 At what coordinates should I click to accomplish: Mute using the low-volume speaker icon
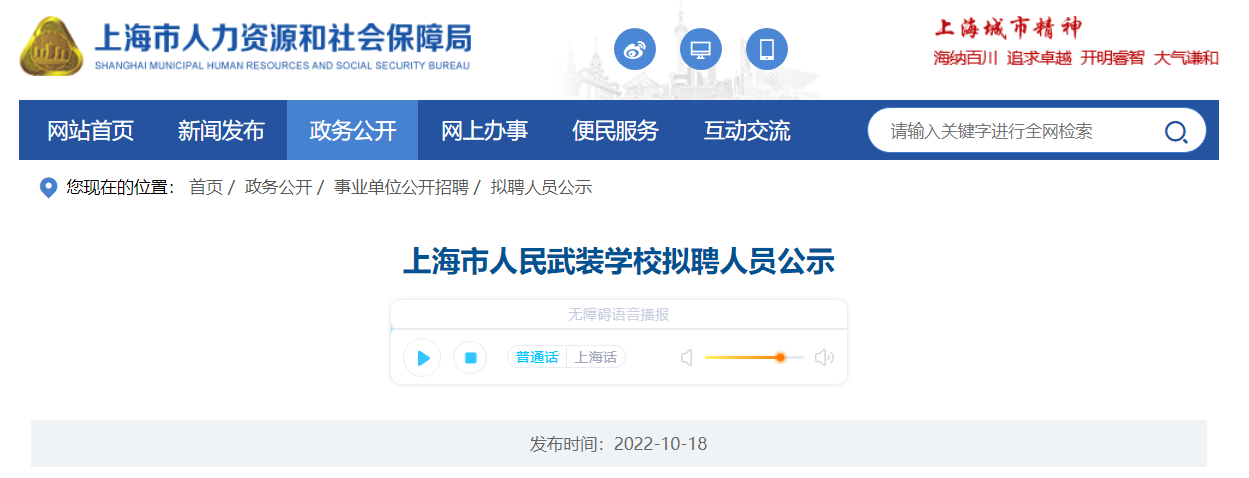click(x=687, y=357)
